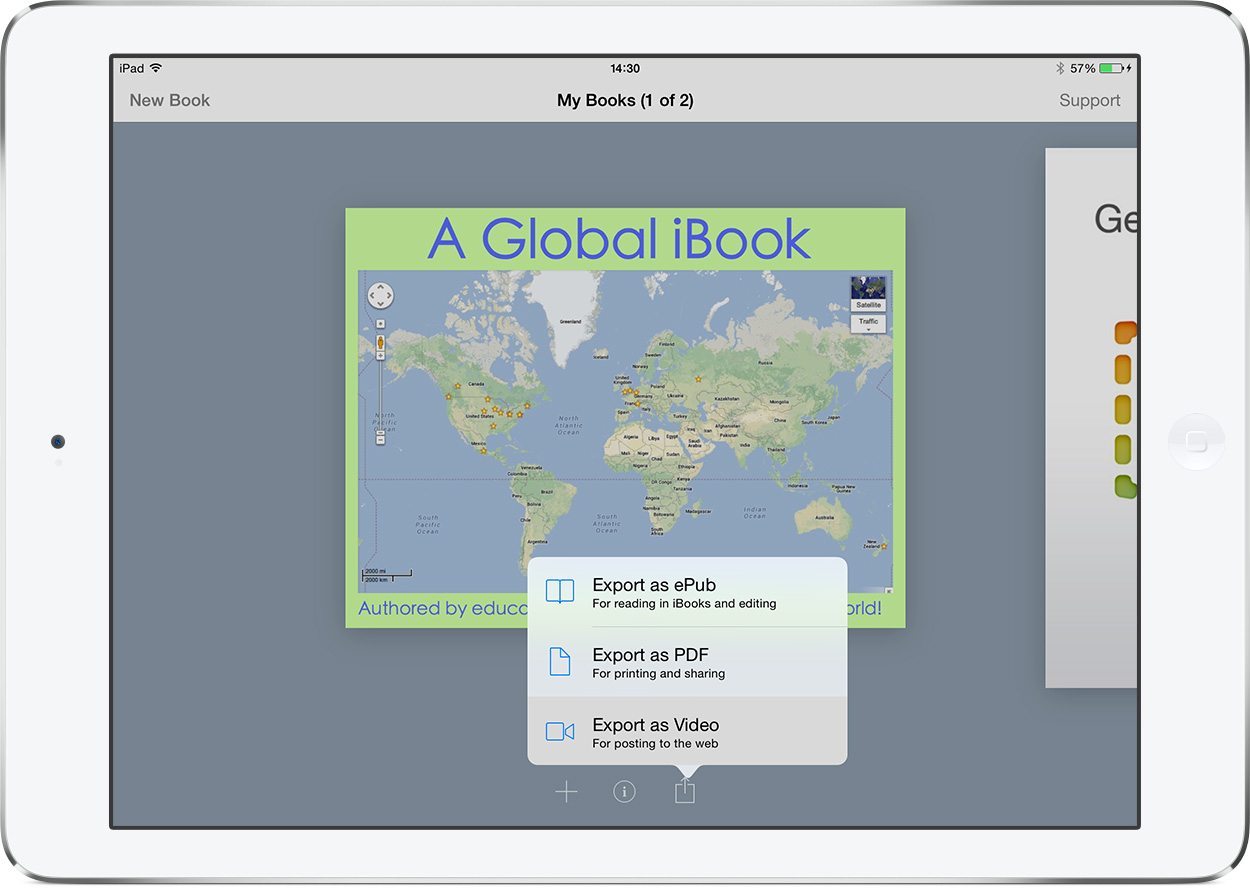This screenshot has width=1250, height=888.
Task: Select the next book cover at right
Action: click(x=1091, y=418)
